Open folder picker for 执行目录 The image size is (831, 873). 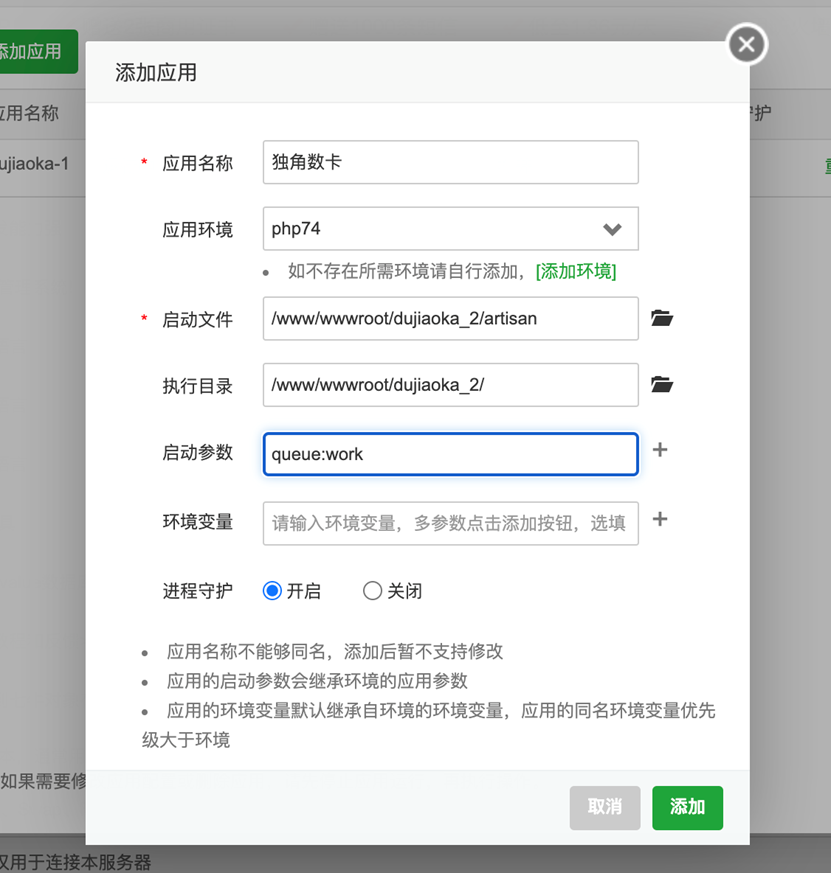click(661, 384)
